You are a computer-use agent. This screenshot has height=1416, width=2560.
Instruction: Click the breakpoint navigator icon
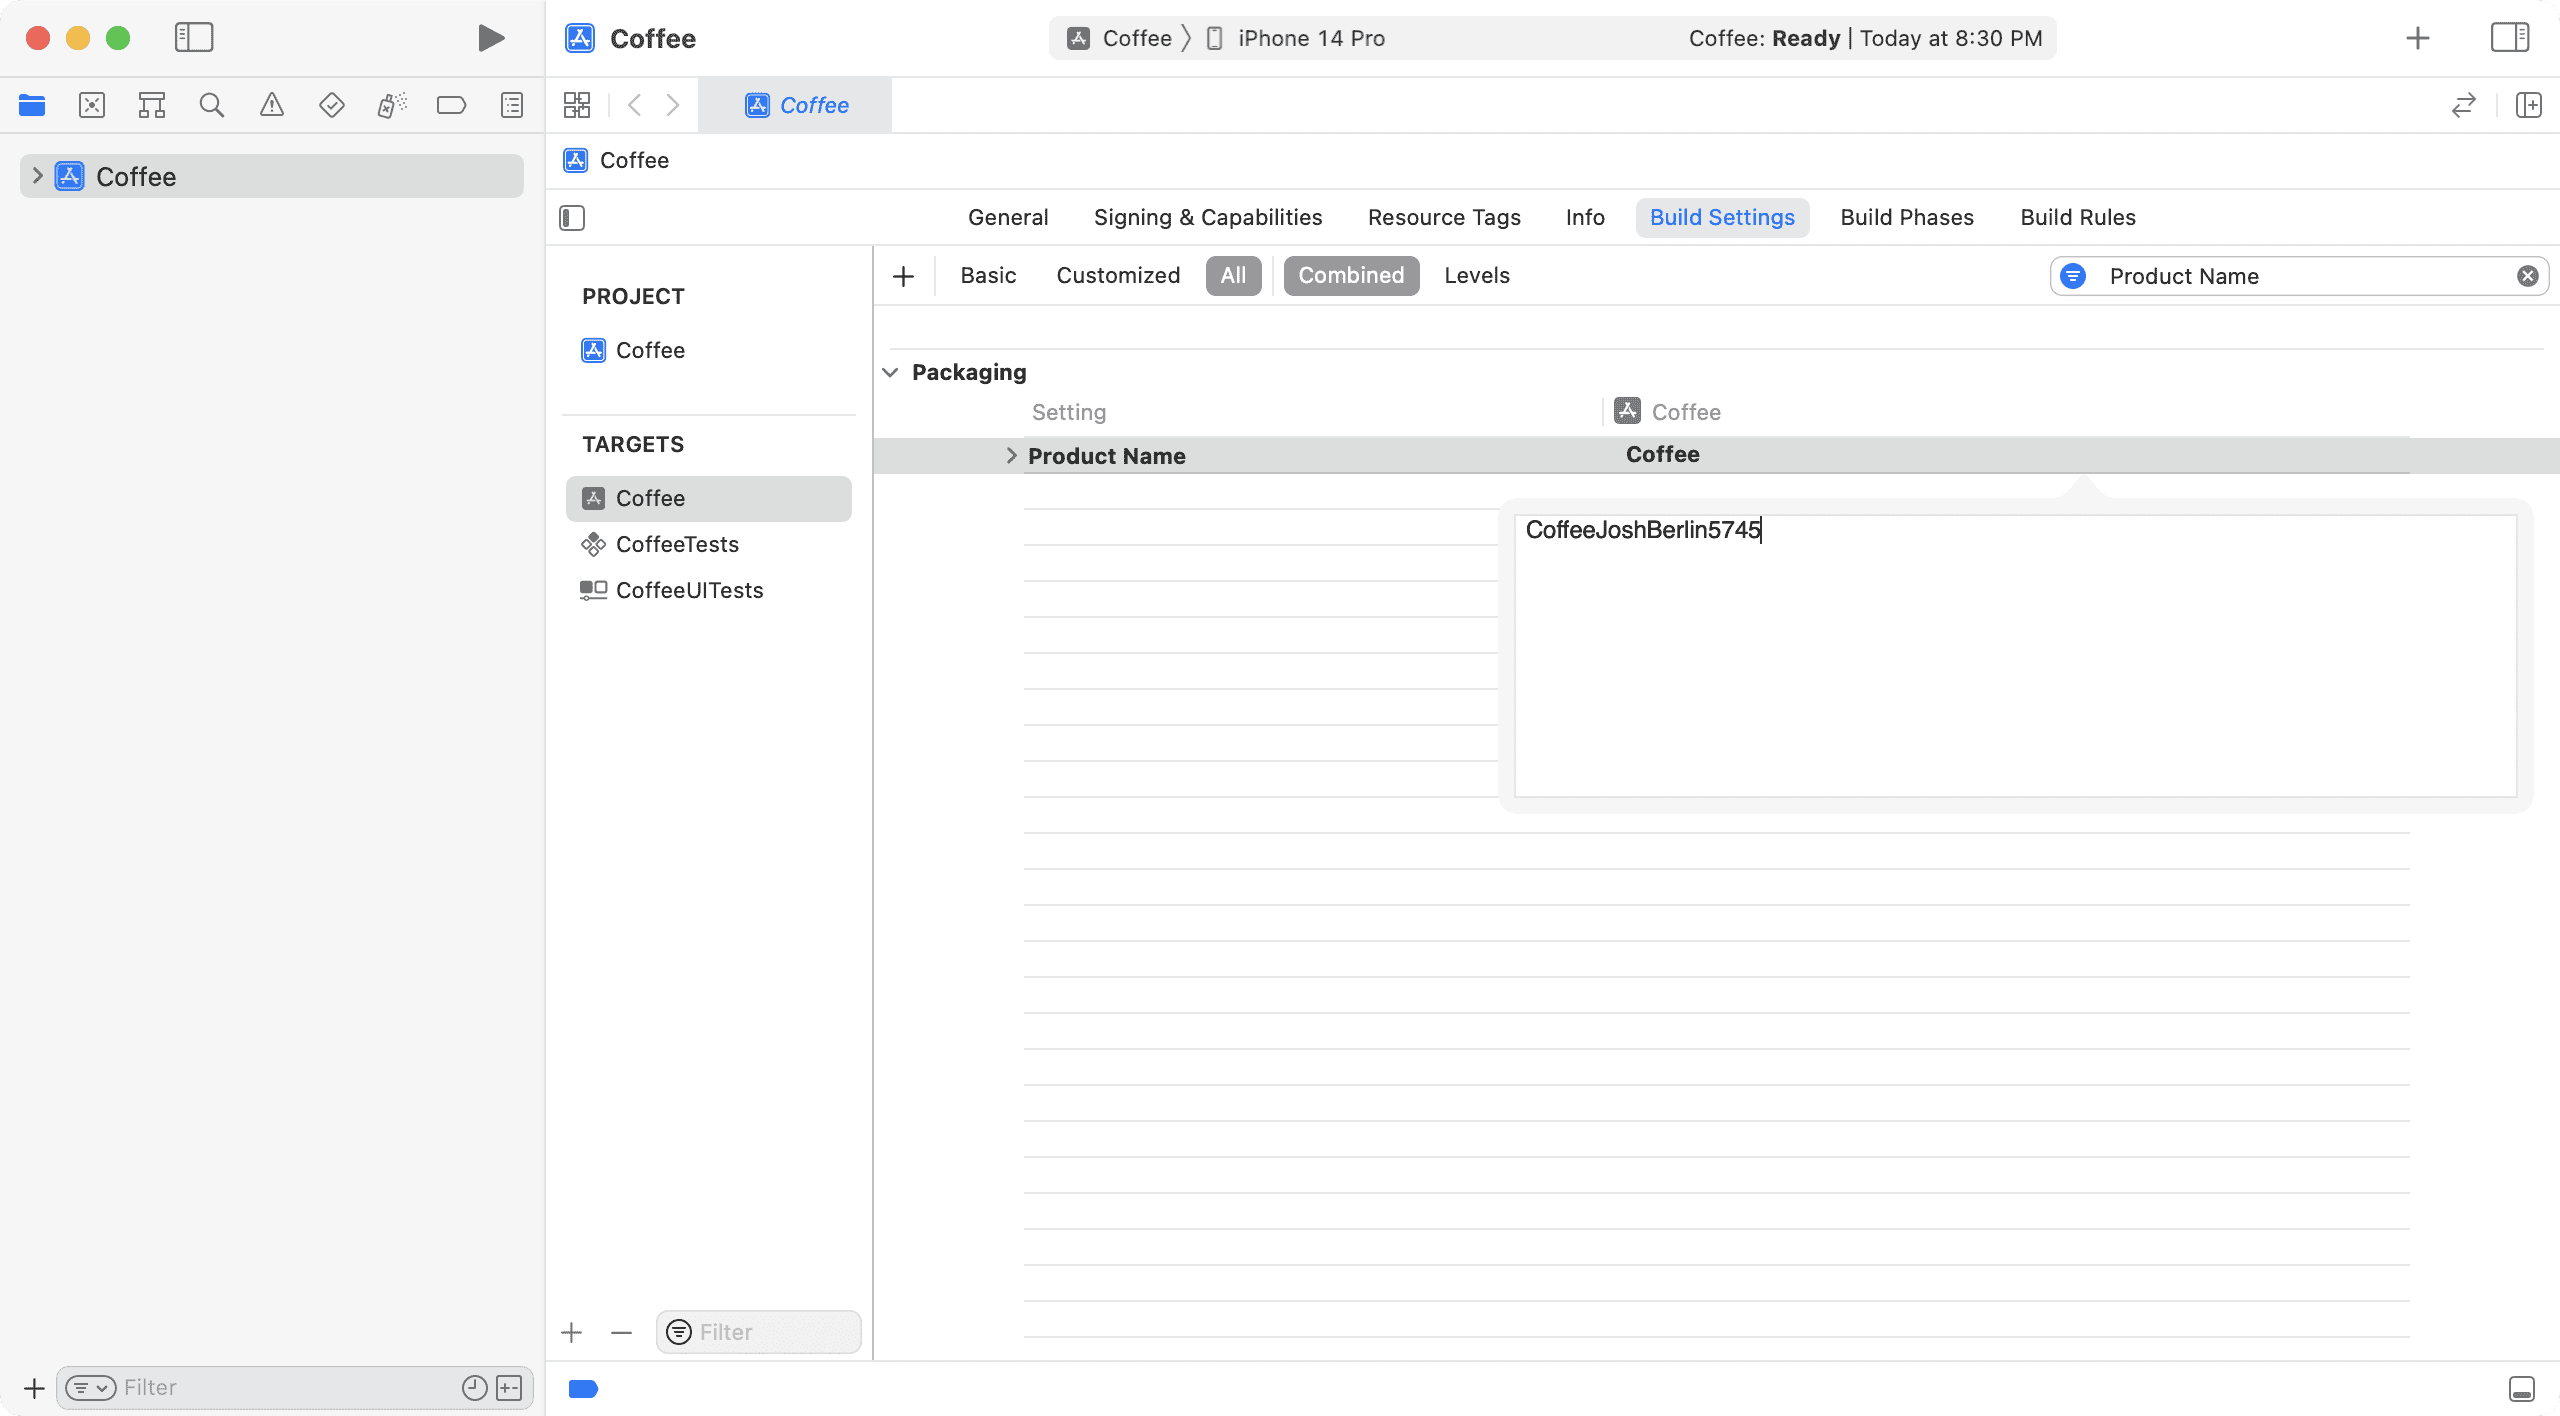tap(450, 105)
